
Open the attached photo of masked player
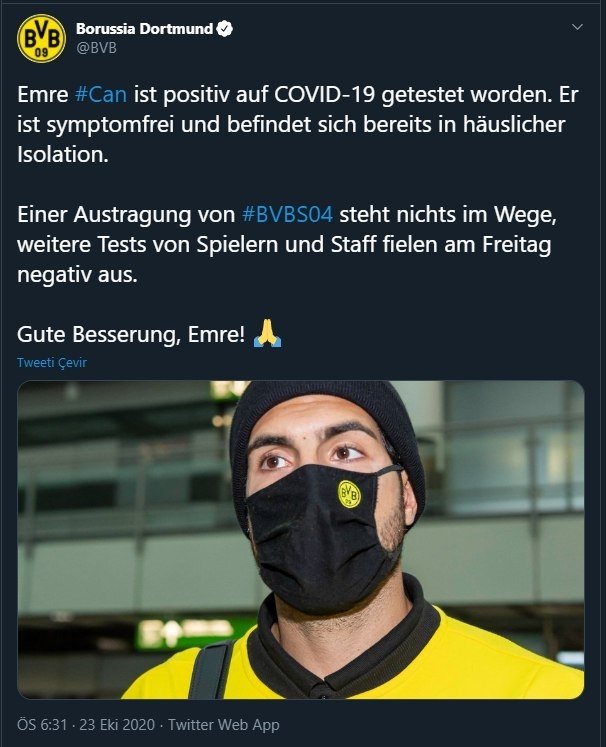click(301, 540)
